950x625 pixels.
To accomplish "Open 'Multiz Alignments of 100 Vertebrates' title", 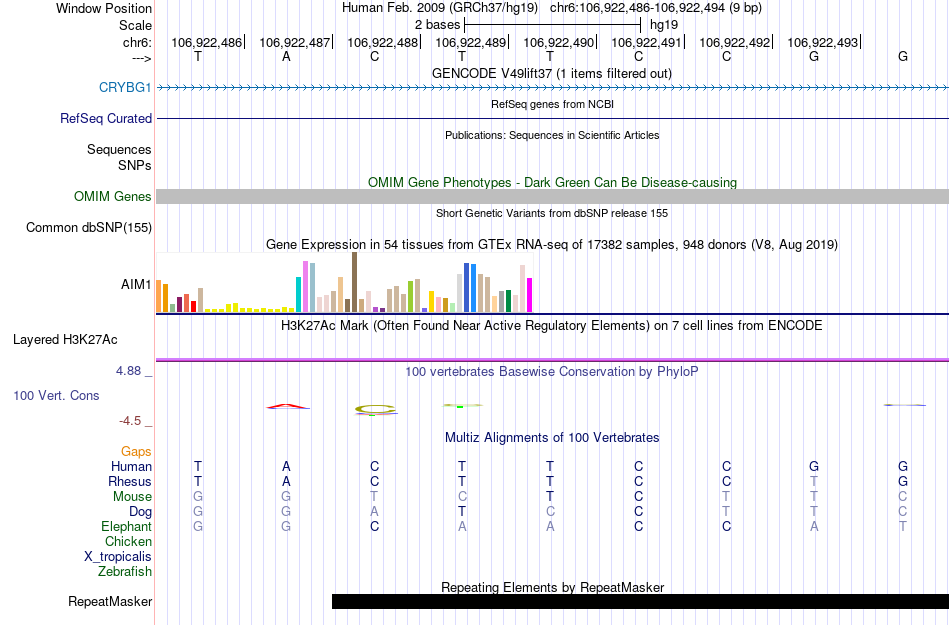I will coord(552,437).
